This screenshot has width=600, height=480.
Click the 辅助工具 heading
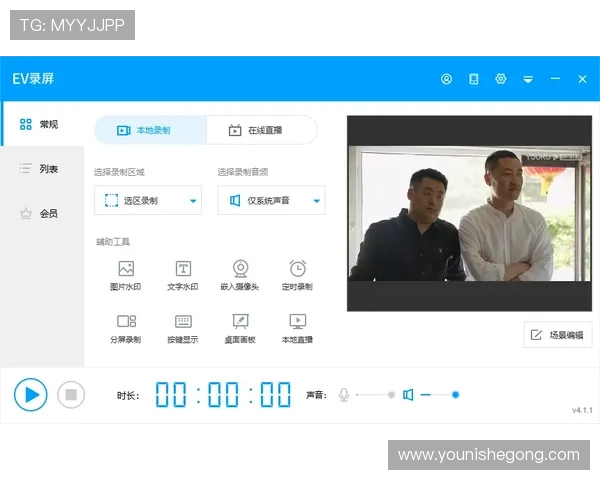tap(113, 242)
